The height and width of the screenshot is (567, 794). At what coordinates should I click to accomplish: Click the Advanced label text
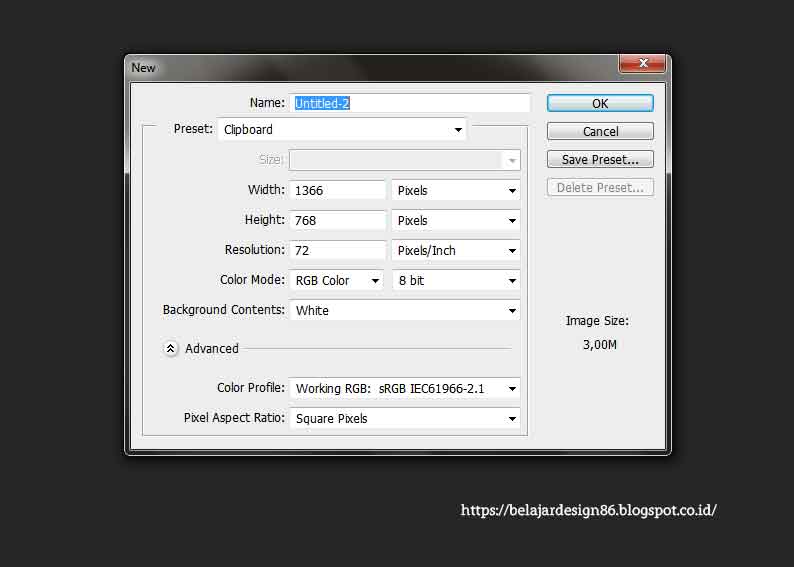point(212,349)
